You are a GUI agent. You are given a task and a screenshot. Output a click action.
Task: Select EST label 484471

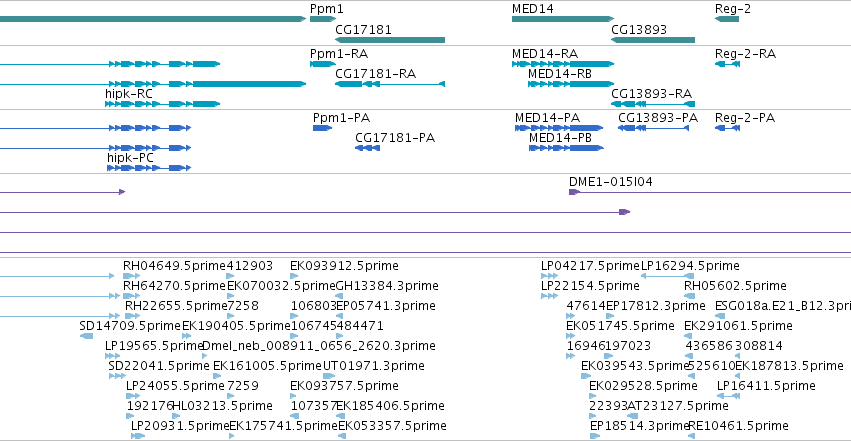tap(360, 326)
